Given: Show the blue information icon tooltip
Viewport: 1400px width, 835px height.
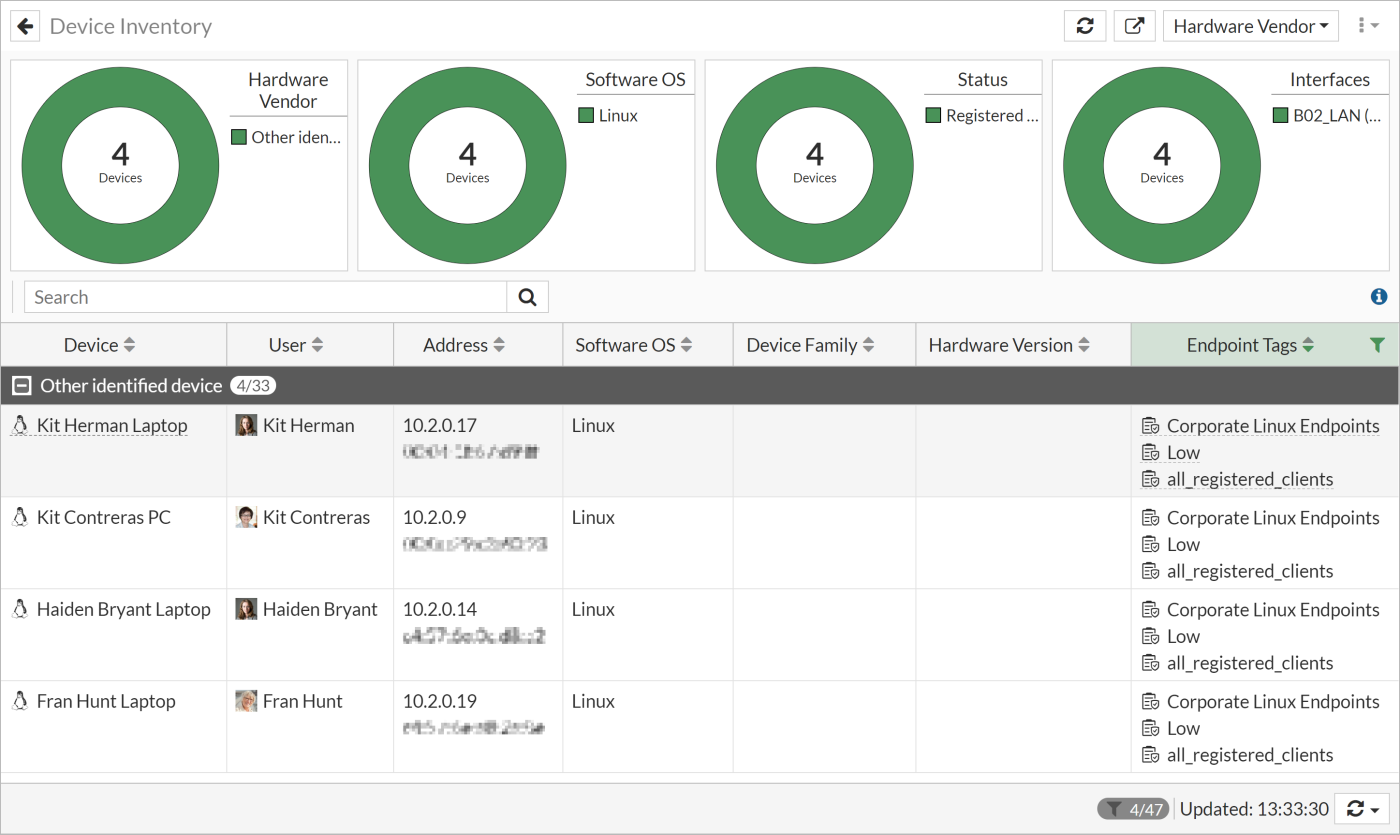Looking at the screenshot, I should click(x=1379, y=296).
